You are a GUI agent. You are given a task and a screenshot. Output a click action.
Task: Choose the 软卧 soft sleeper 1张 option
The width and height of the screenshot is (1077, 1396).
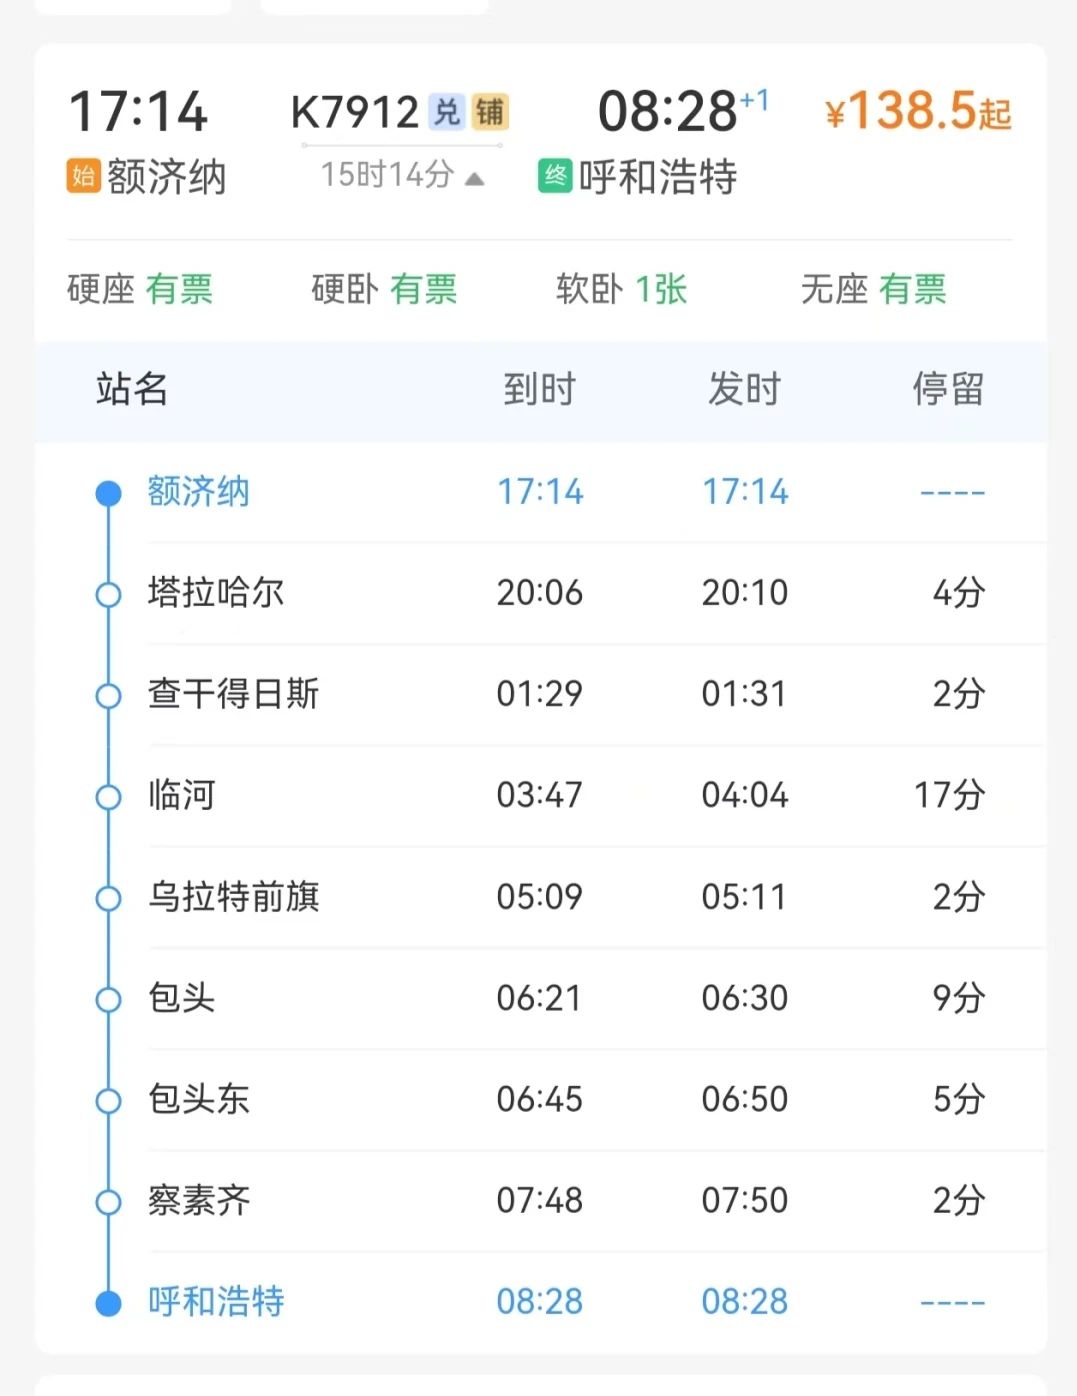[621, 289]
